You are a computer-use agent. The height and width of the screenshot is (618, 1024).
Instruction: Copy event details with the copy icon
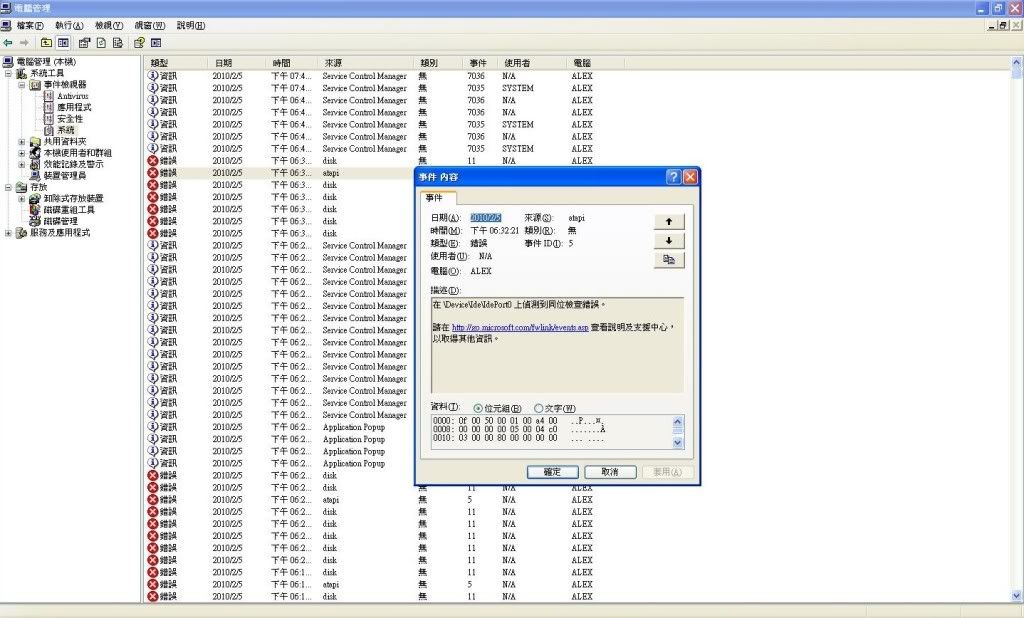pyautogui.click(x=668, y=260)
